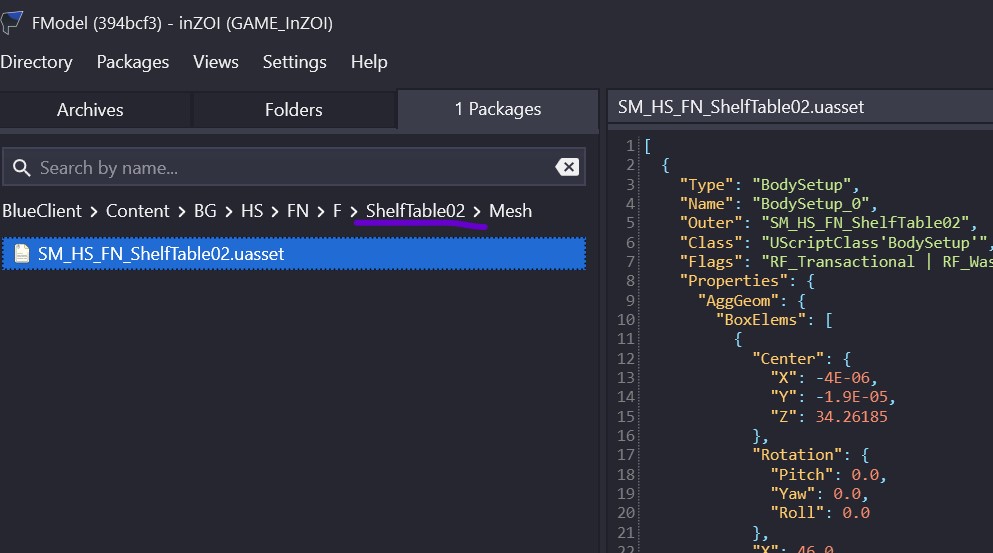
Task: Open the Packages menu
Action: [132, 62]
